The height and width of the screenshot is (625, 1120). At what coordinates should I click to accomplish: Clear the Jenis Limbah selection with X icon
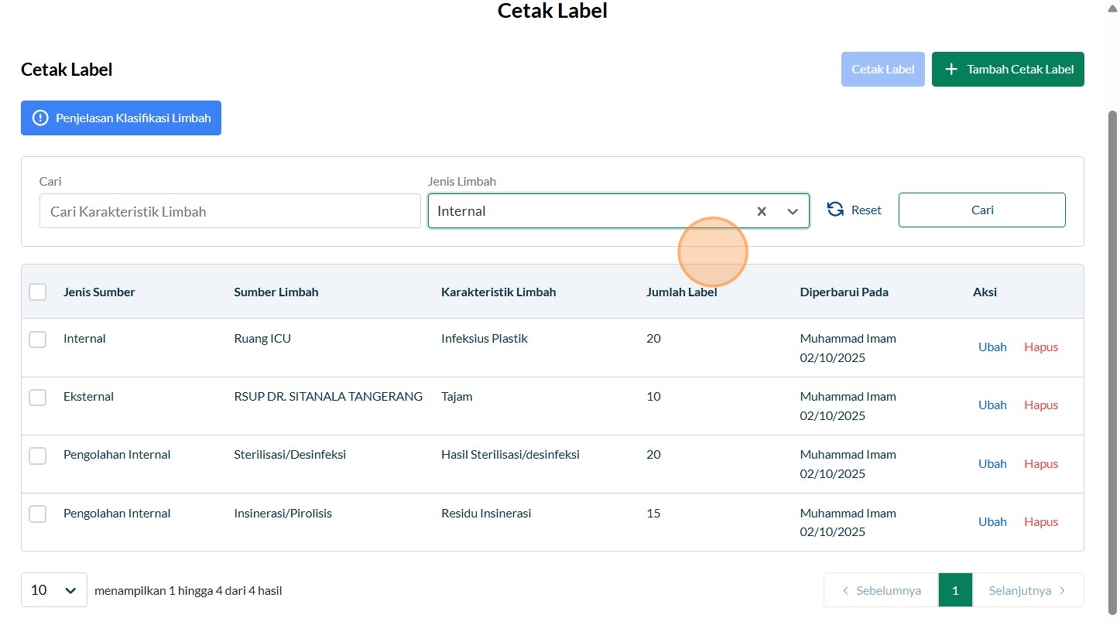click(x=762, y=211)
